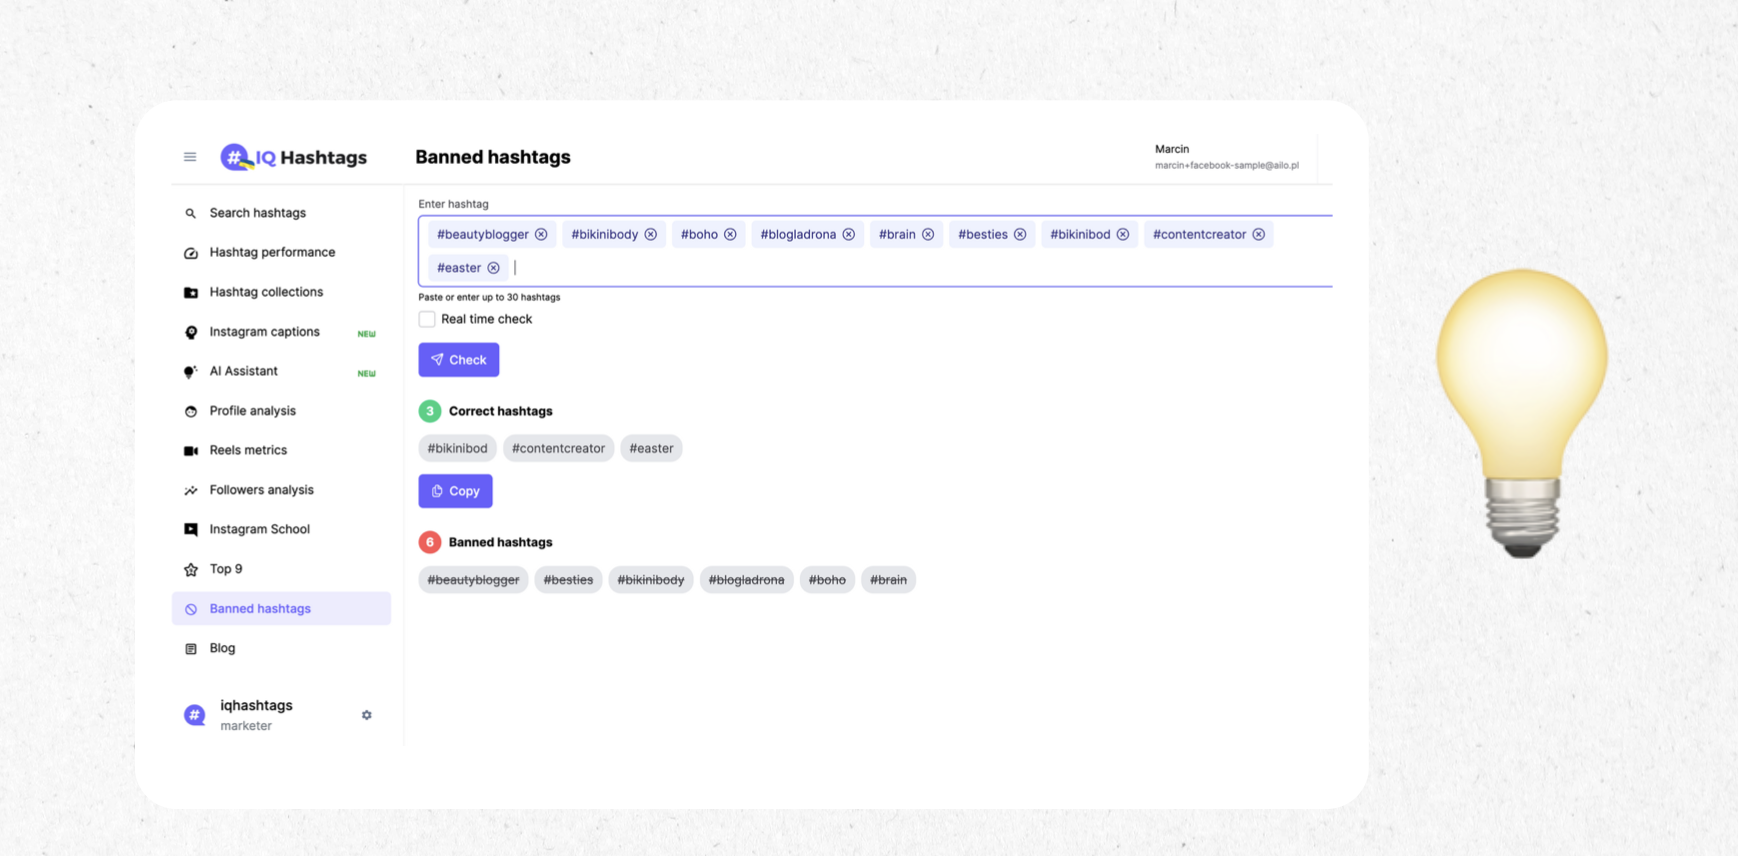
Task: Copy the correct hashtags
Action: click(x=455, y=491)
